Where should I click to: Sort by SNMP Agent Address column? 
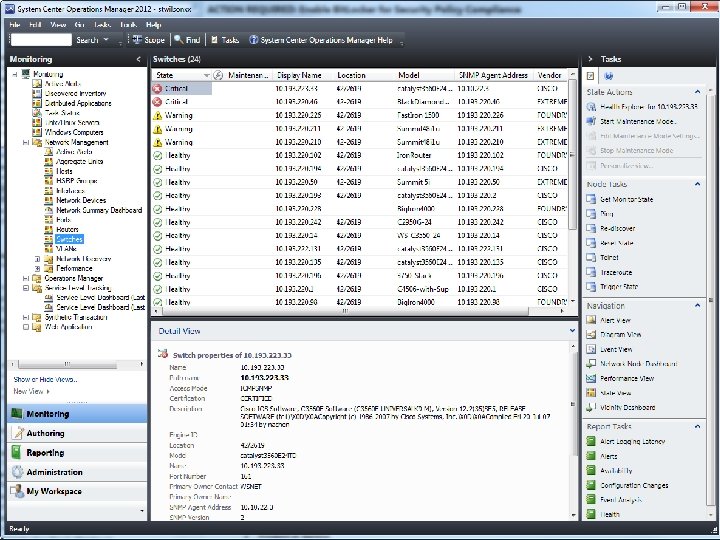coord(494,75)
